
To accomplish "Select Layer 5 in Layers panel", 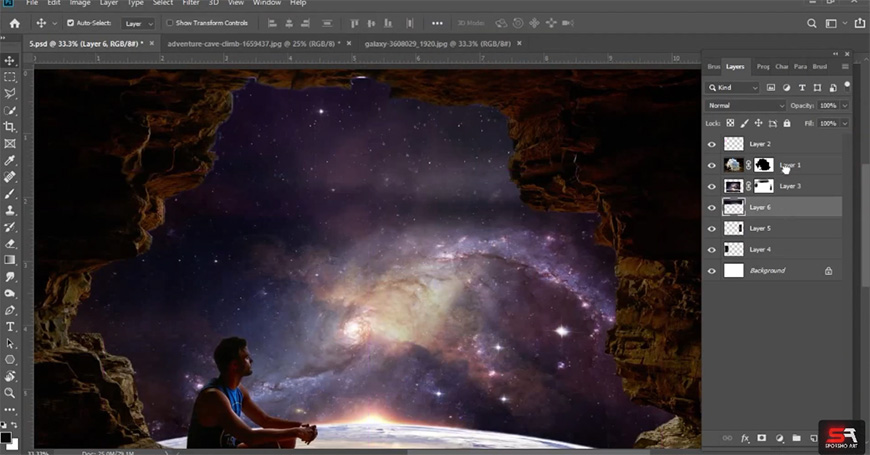I will coord(773,229).
